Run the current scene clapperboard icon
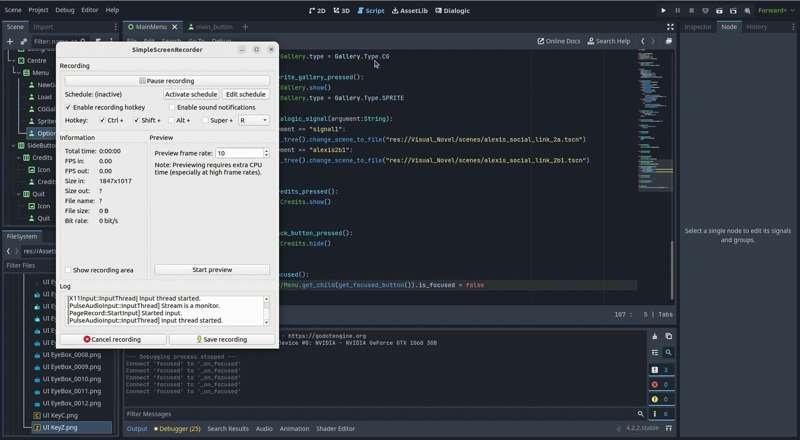This screenshot has width=800, height=440. 719,11
